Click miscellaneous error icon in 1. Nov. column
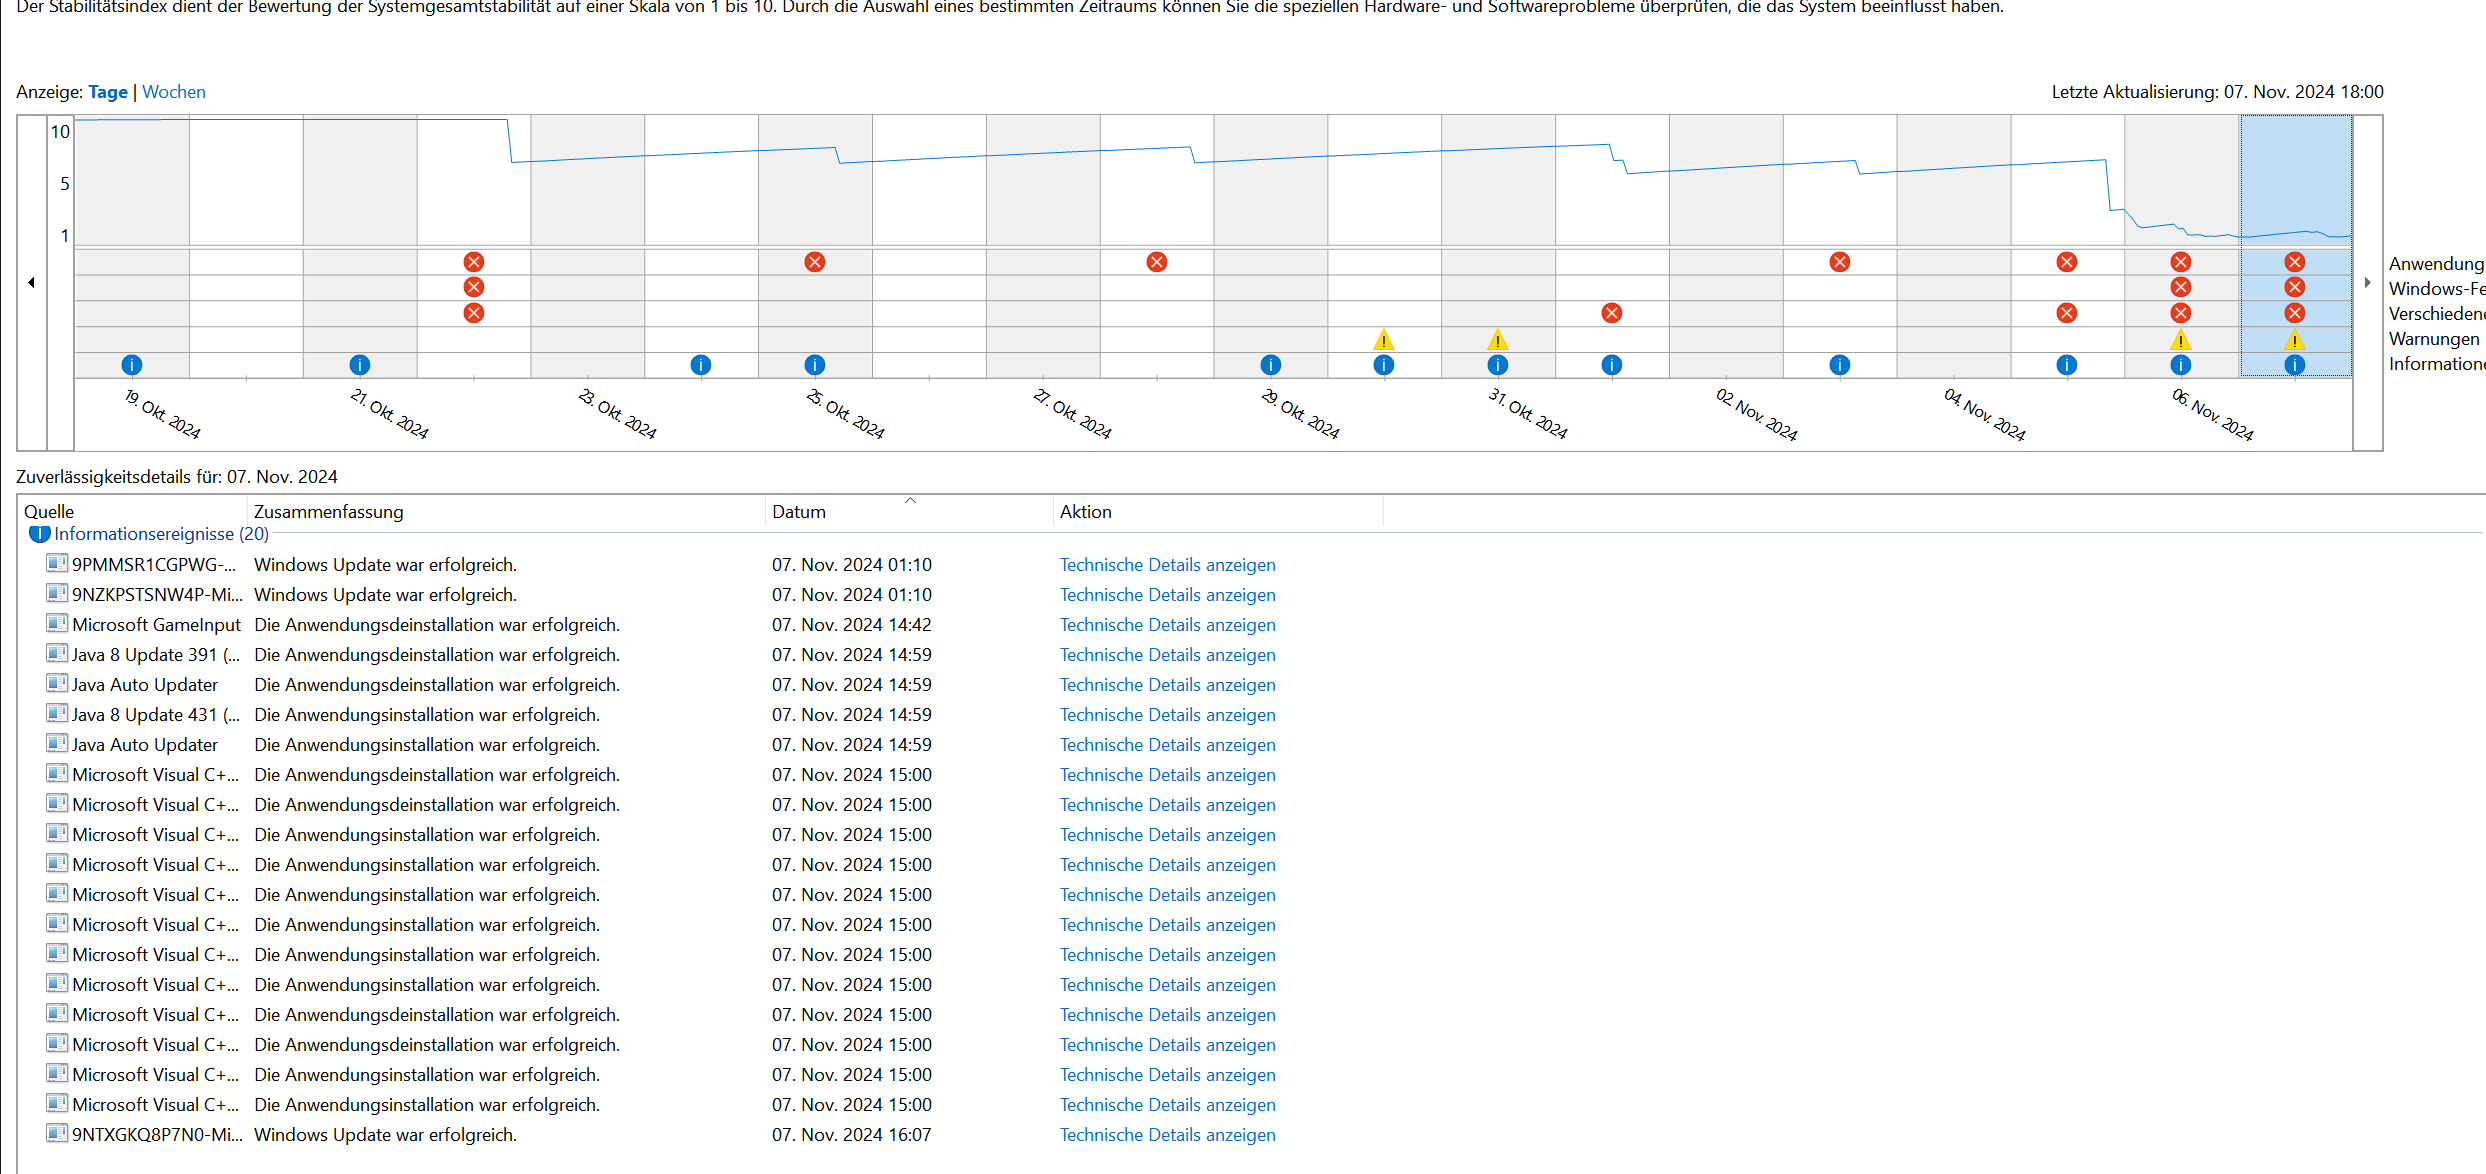The height and width of the screenshot is (1174, 2486). click(x=1611, y=313)
